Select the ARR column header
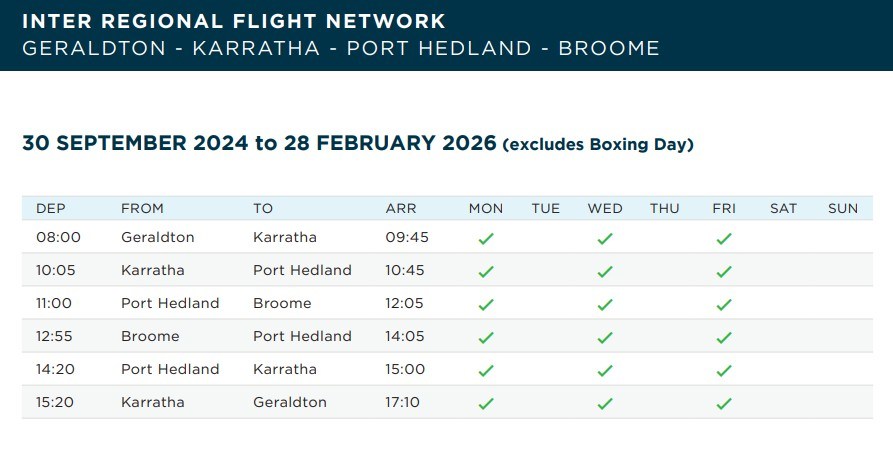 (401, 208)
